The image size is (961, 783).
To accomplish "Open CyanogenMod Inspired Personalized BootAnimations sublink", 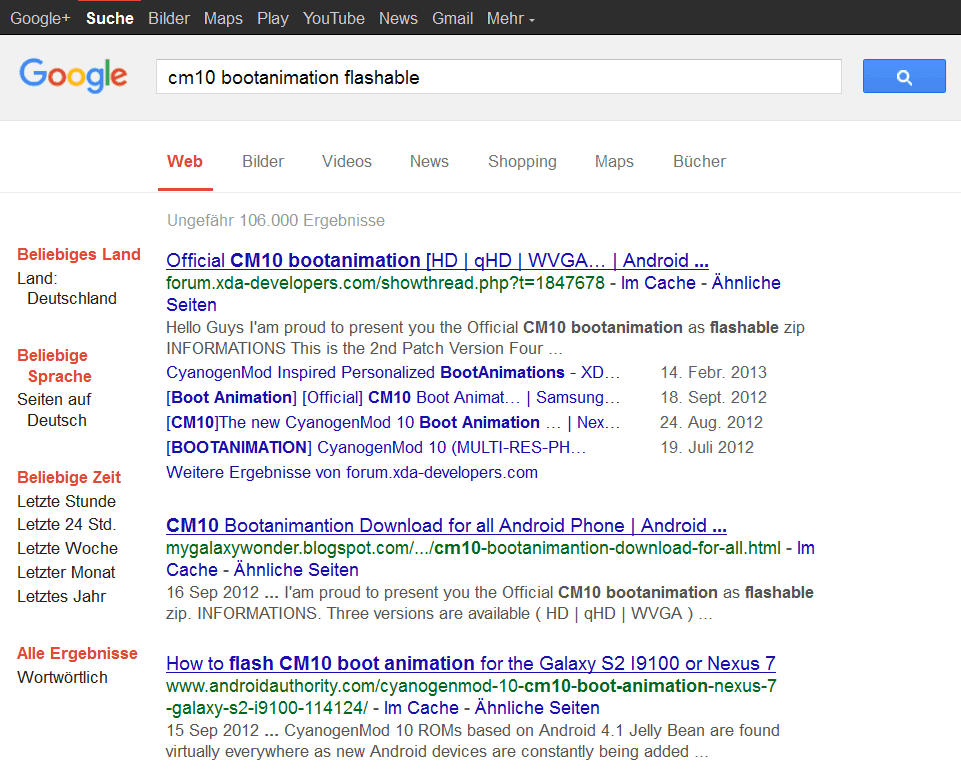I will tap(393, 373).
